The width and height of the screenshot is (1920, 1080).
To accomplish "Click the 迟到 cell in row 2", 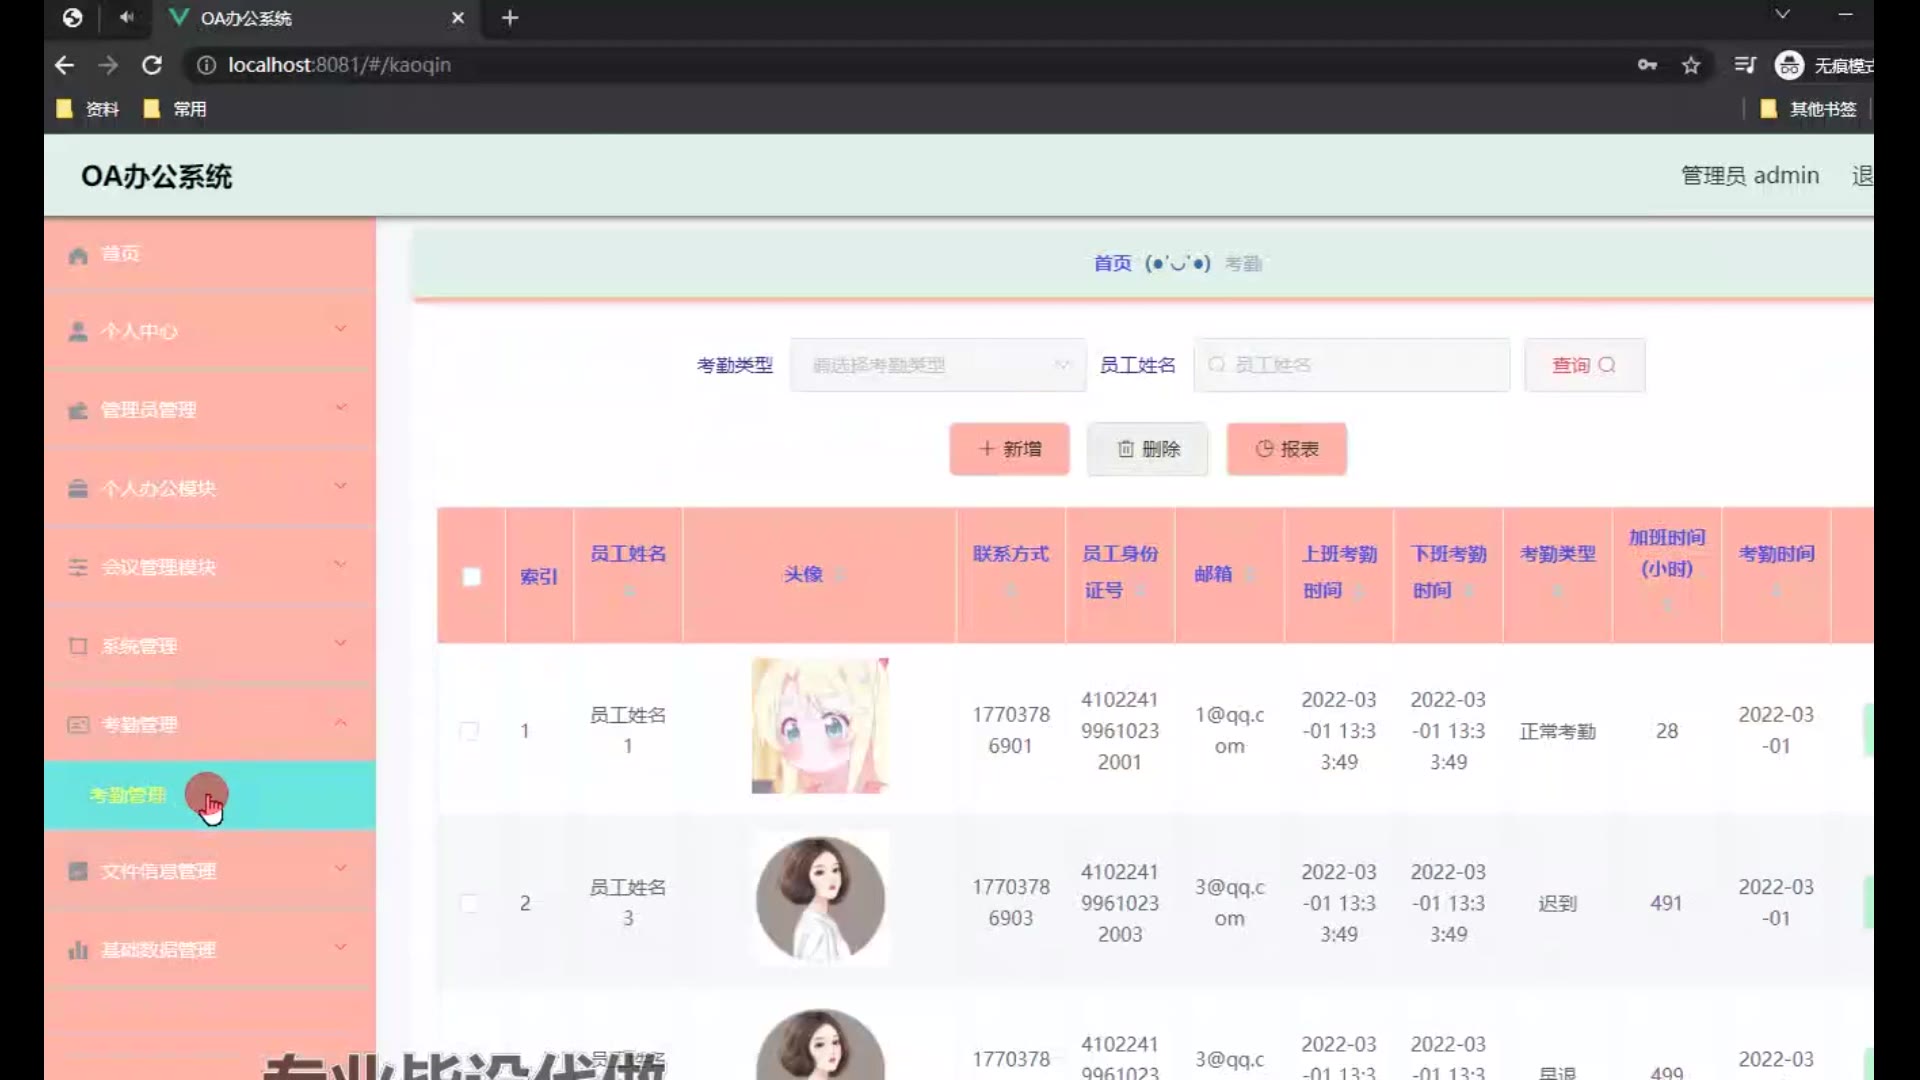I will (1557, 904).
